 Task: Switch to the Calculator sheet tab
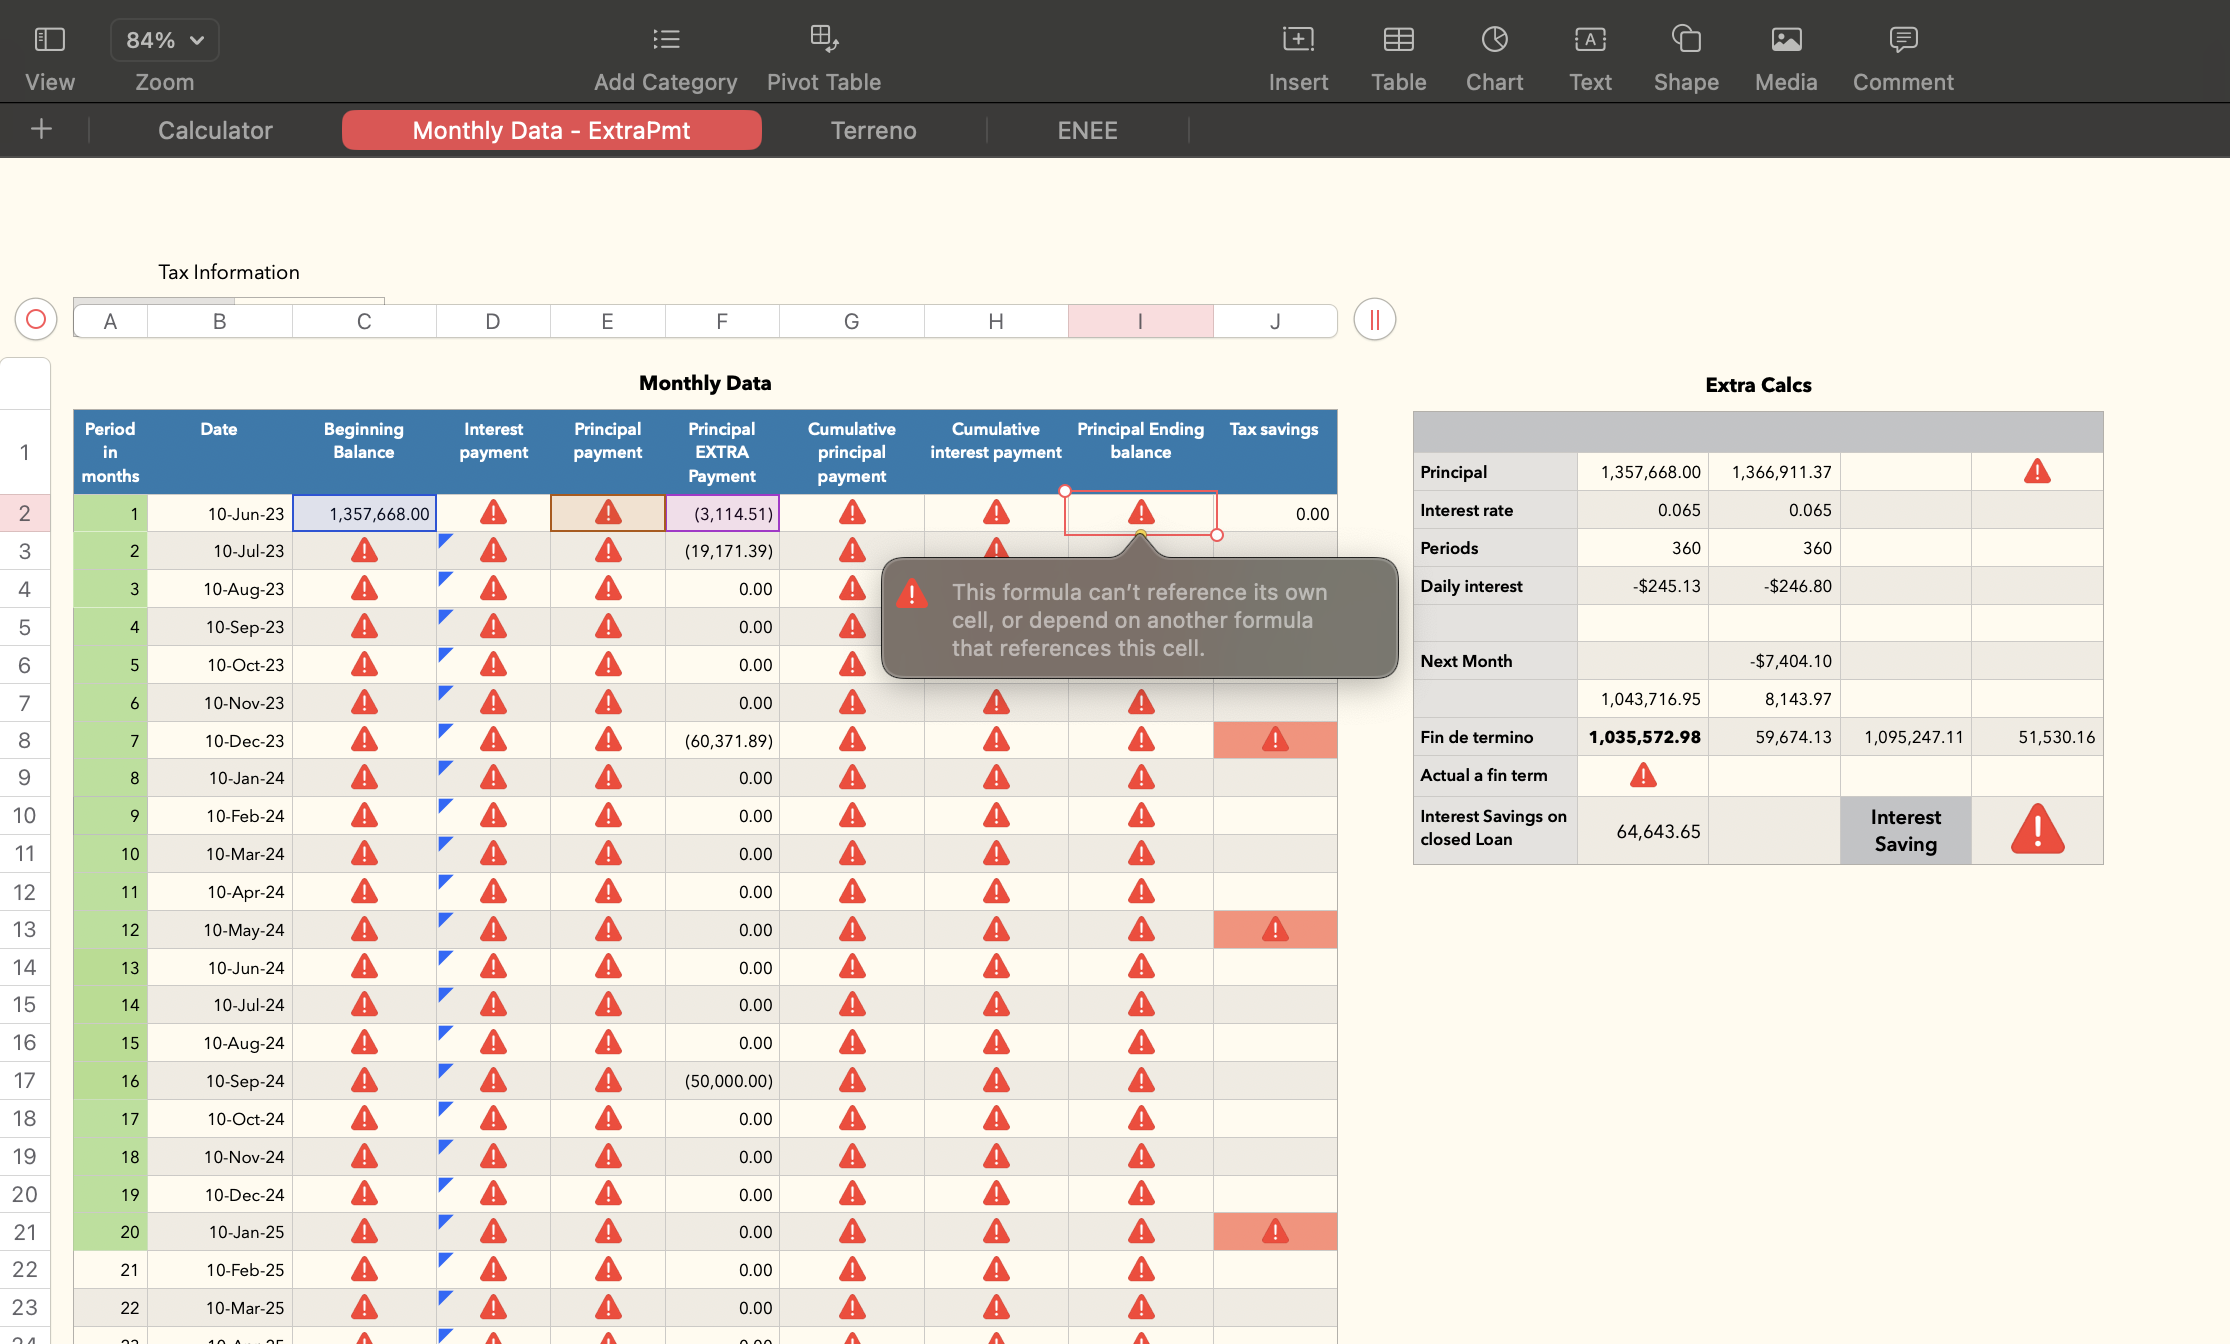pos(215,130)
